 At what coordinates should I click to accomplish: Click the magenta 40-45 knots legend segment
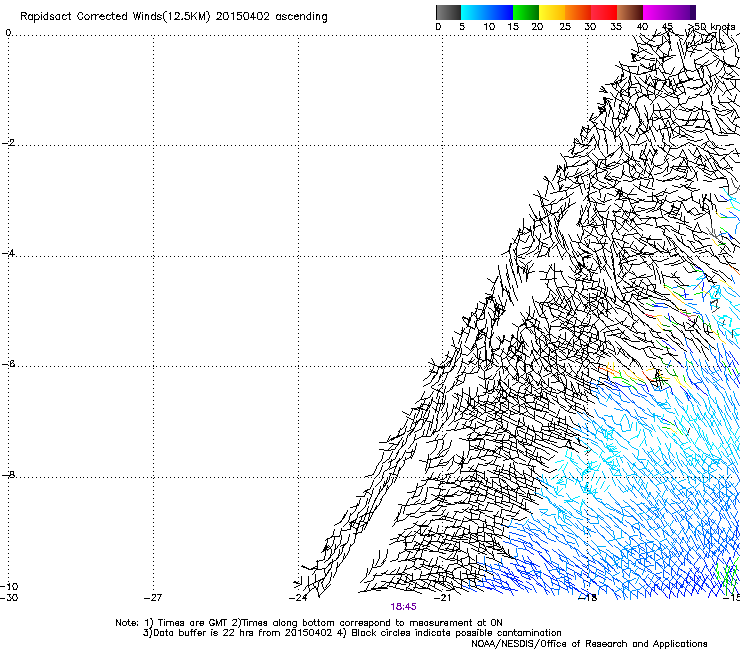coord(656,12)
